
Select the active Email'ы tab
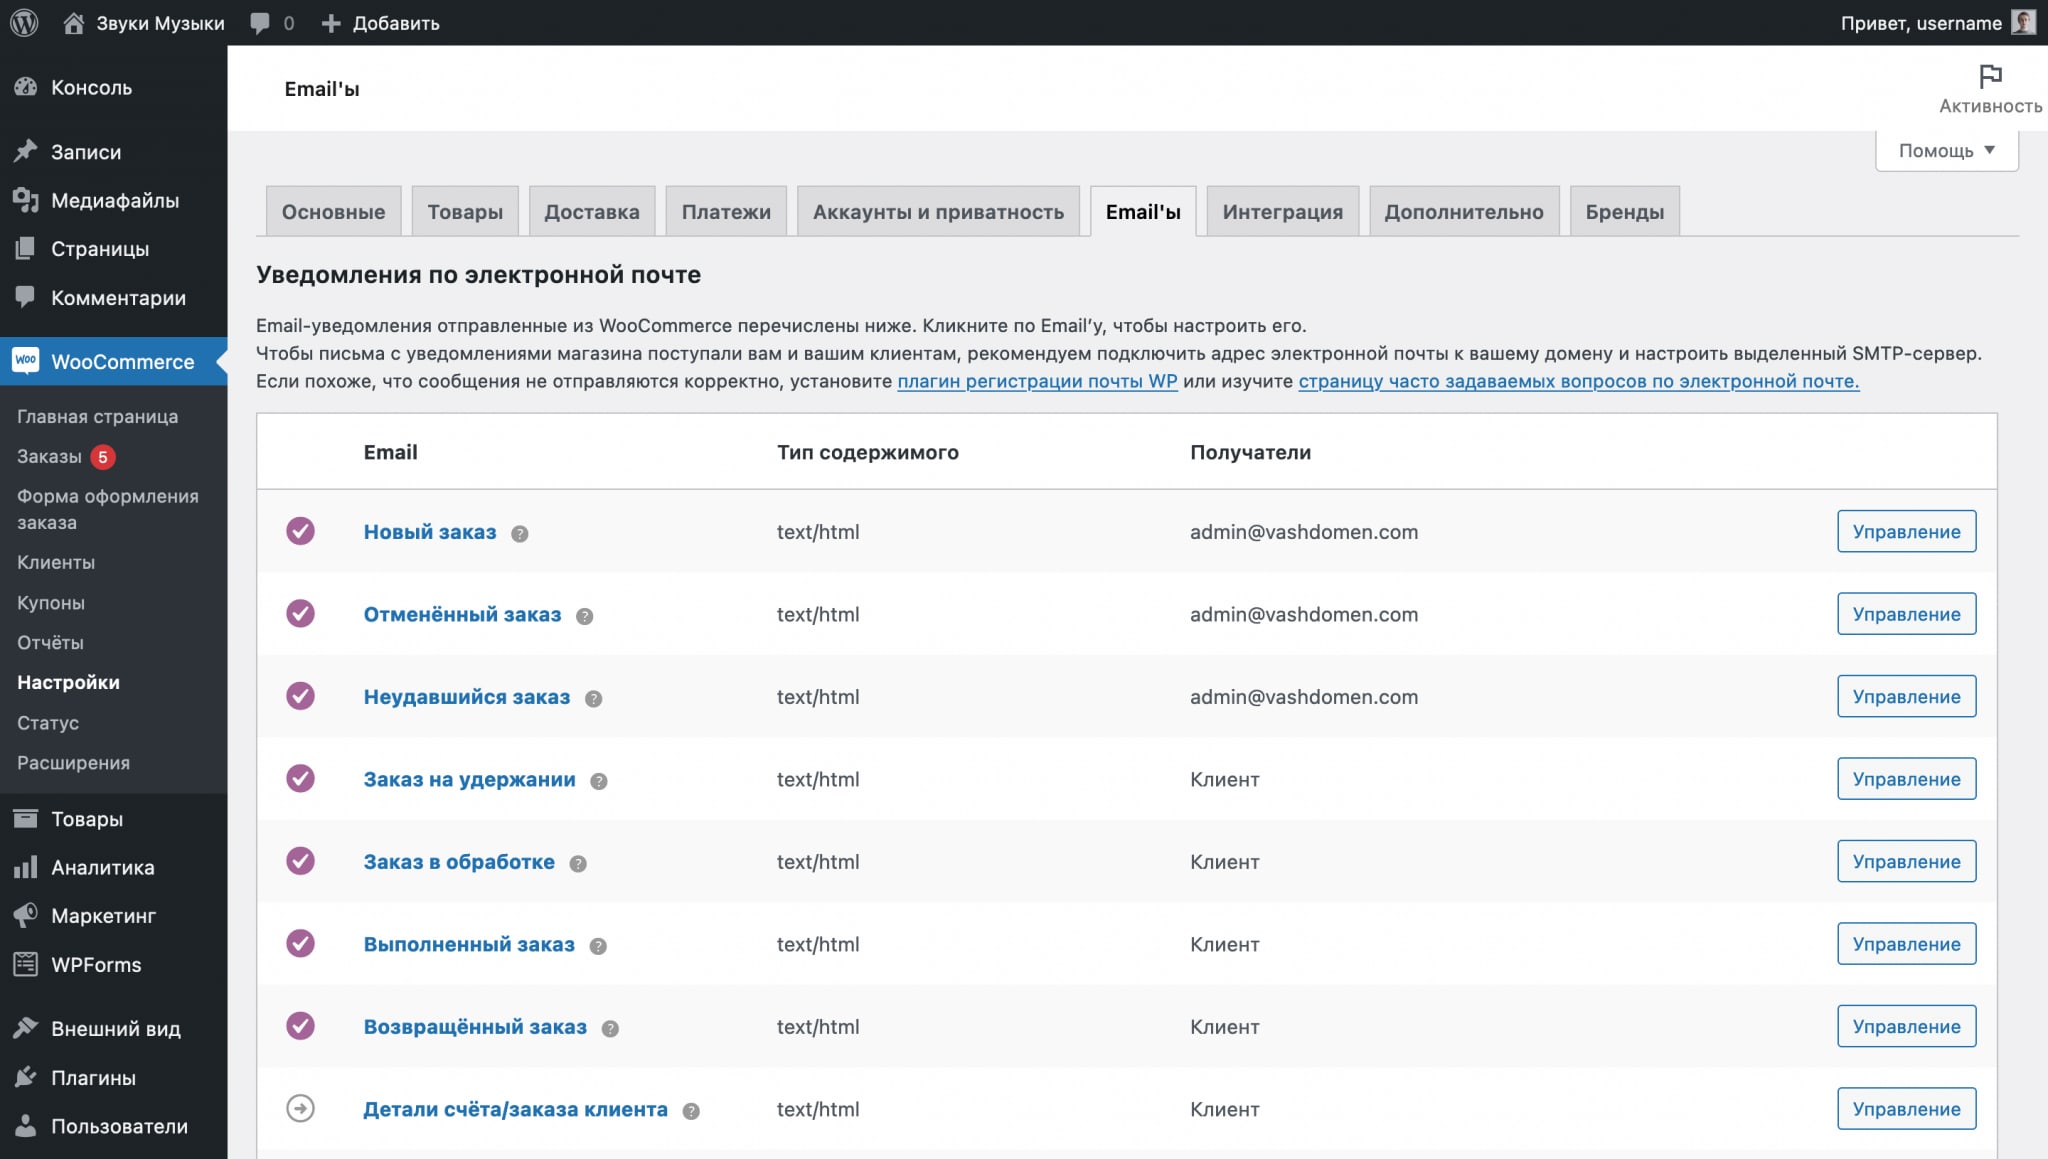point(1143,211)
